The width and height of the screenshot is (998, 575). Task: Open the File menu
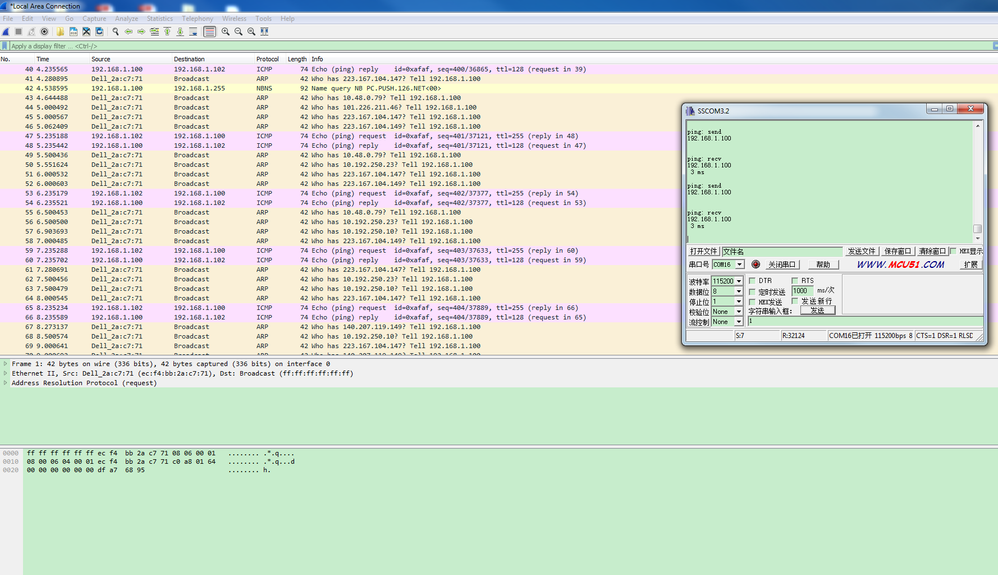(8, 18)
